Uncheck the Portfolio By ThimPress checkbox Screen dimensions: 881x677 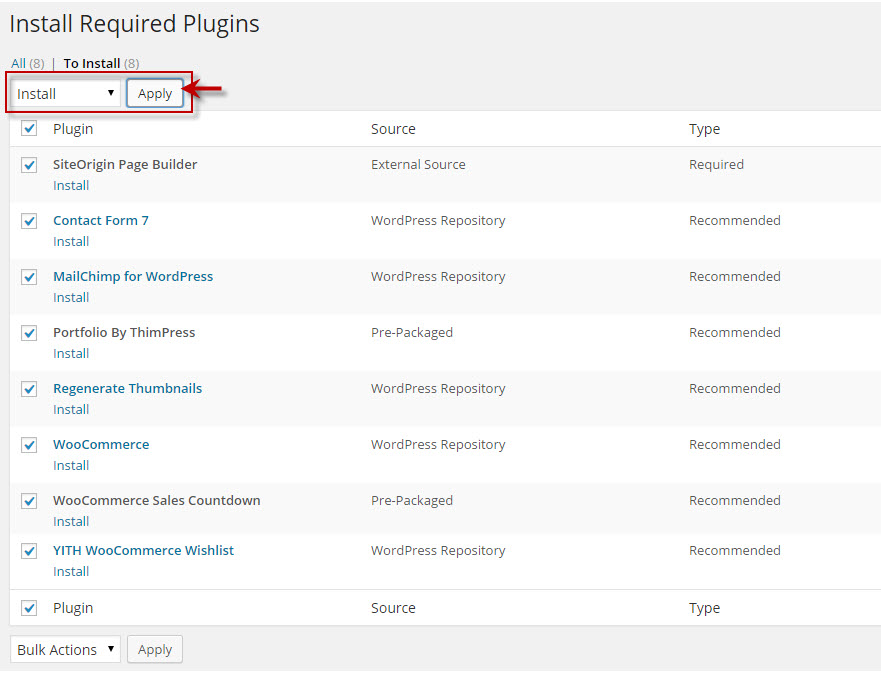pyautogui.click(x=29, y=333)
